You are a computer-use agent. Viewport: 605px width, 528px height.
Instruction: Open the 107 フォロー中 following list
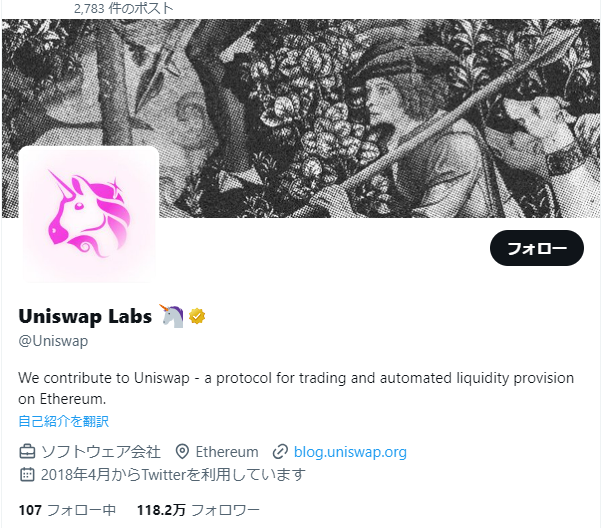tap(67, 510)
